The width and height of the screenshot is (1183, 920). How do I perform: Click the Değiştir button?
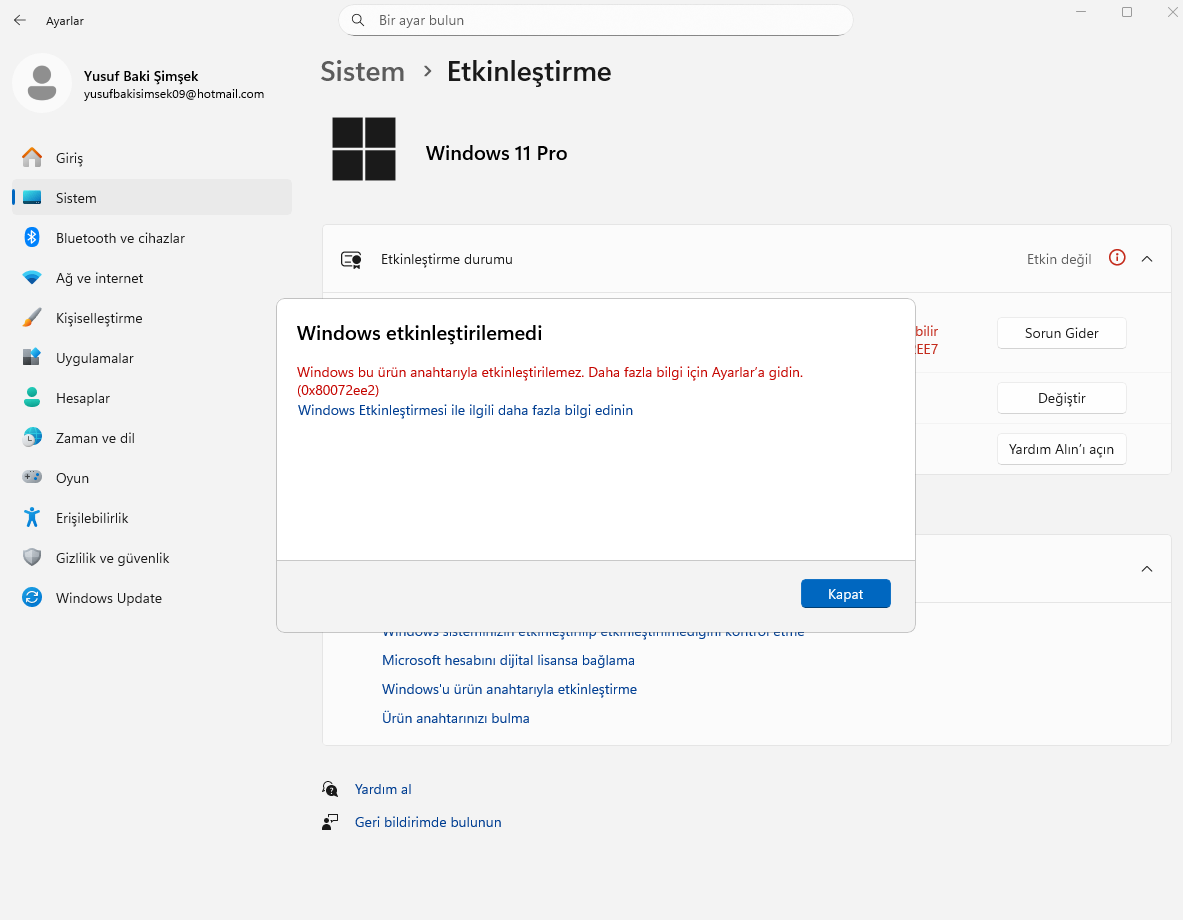pyautogui.click(x=1062, y=398)
